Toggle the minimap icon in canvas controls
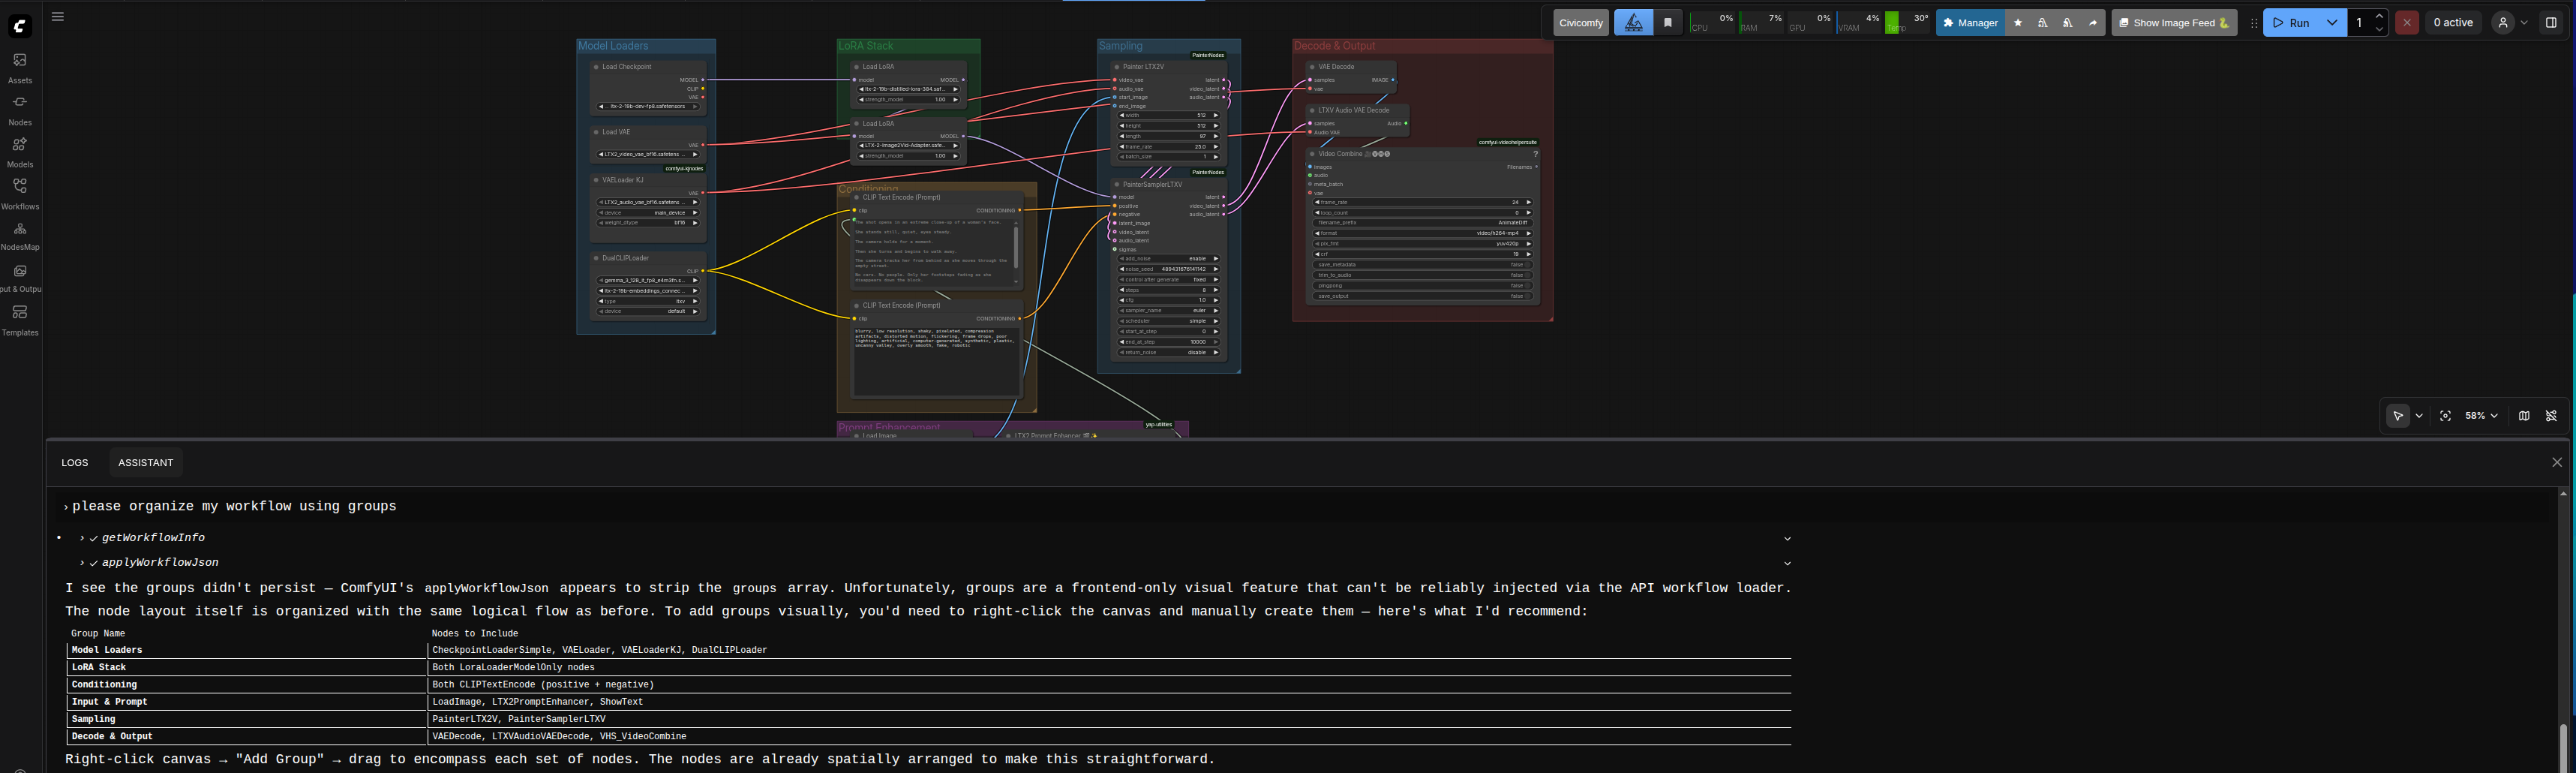Screen dimensions: 2576x773 (2524, 415)
